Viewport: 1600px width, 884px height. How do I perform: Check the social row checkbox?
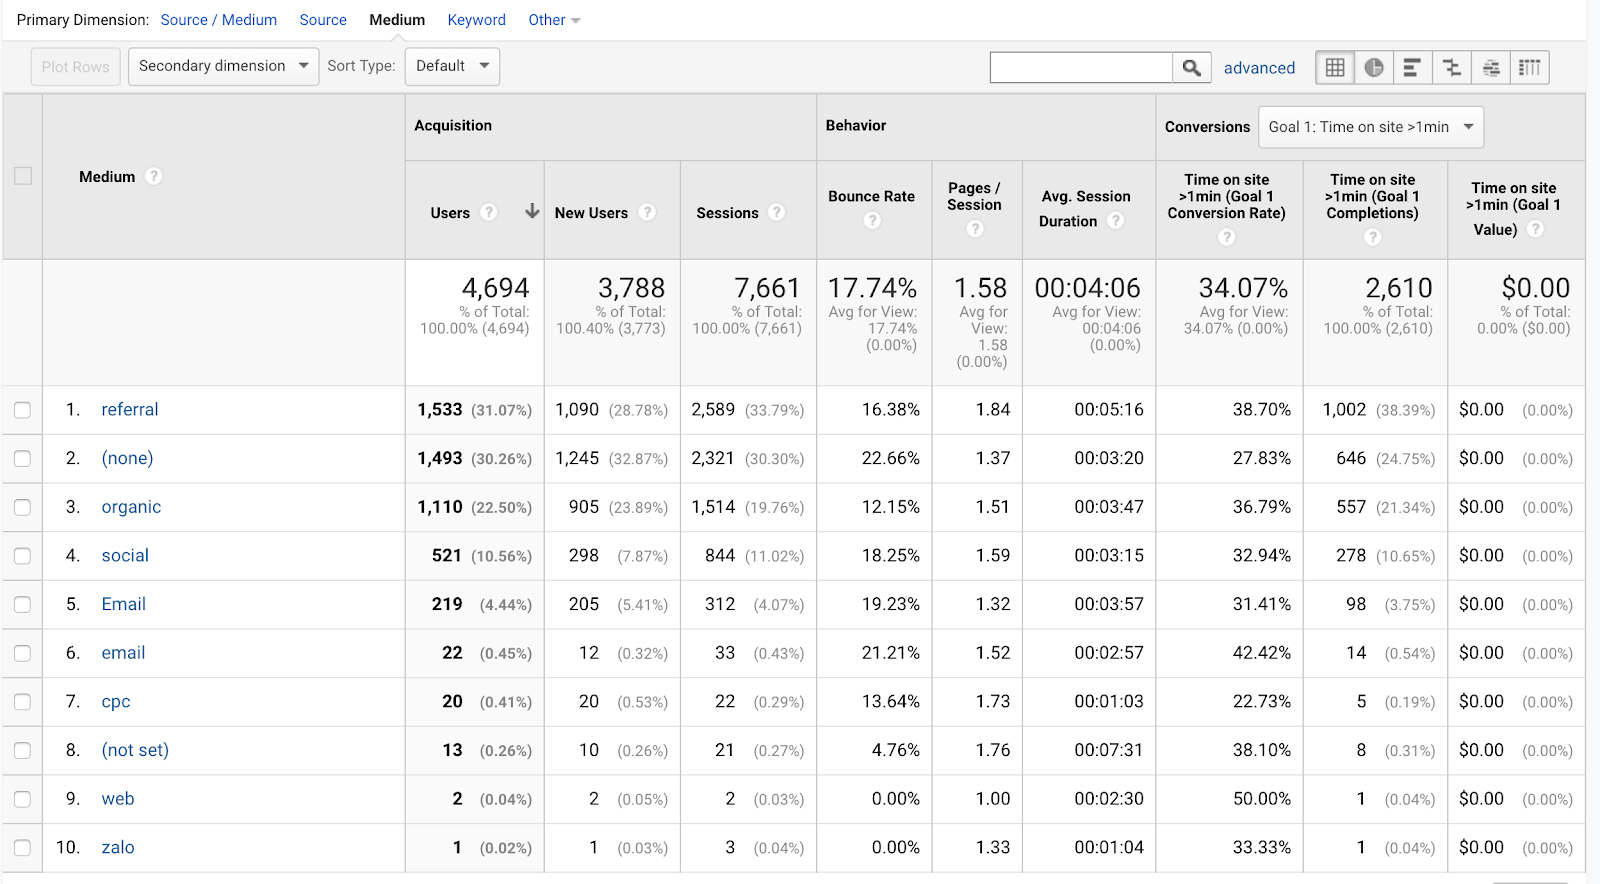click(23, 556)
